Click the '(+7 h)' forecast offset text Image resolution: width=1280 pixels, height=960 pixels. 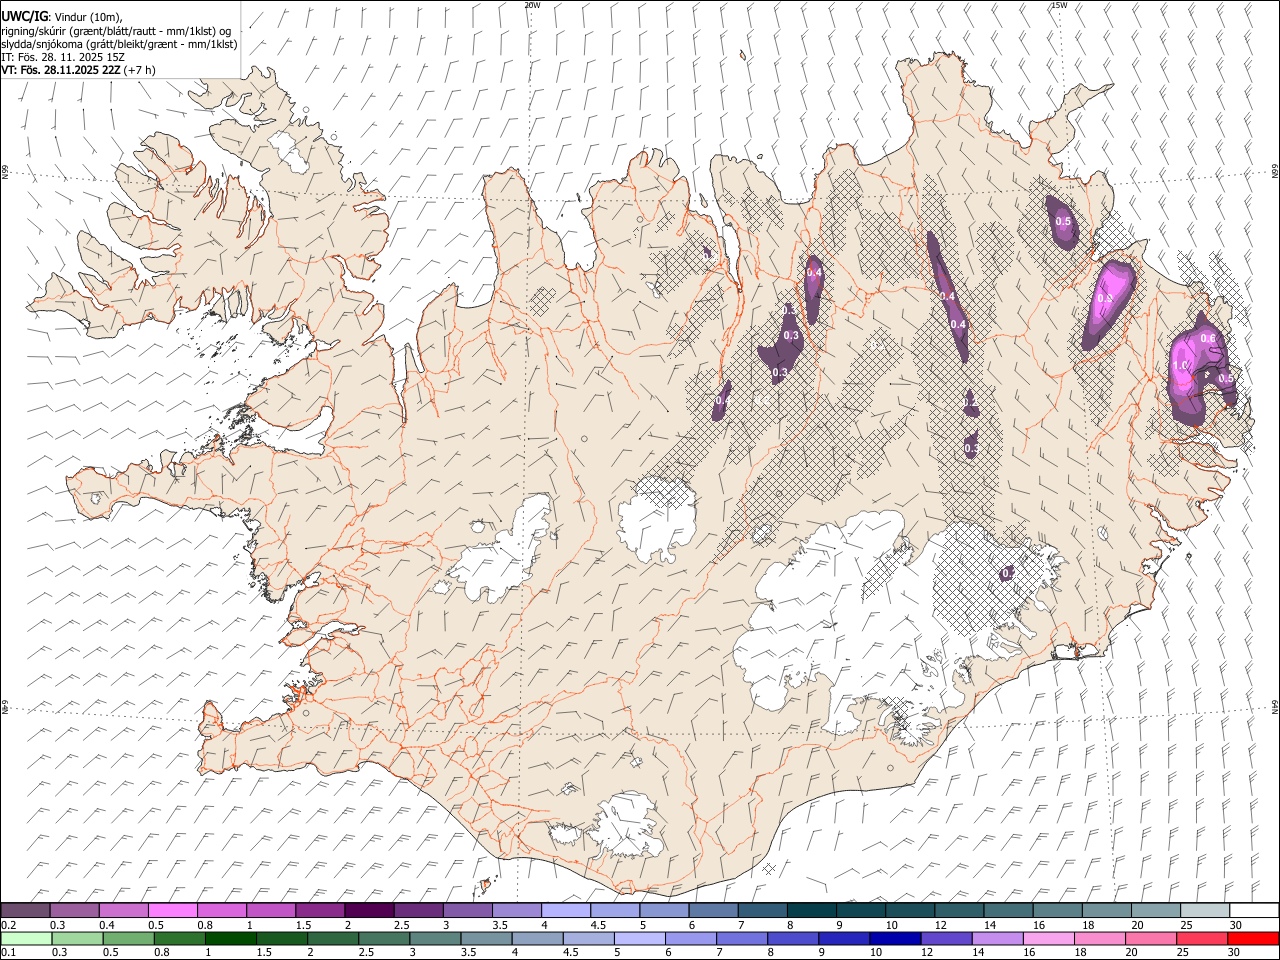pos(140,71)
